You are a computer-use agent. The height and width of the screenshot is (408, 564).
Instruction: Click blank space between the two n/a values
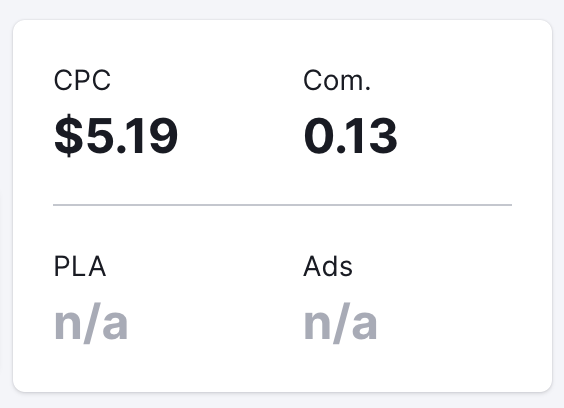pyautogui.click(x=216, y=323)
